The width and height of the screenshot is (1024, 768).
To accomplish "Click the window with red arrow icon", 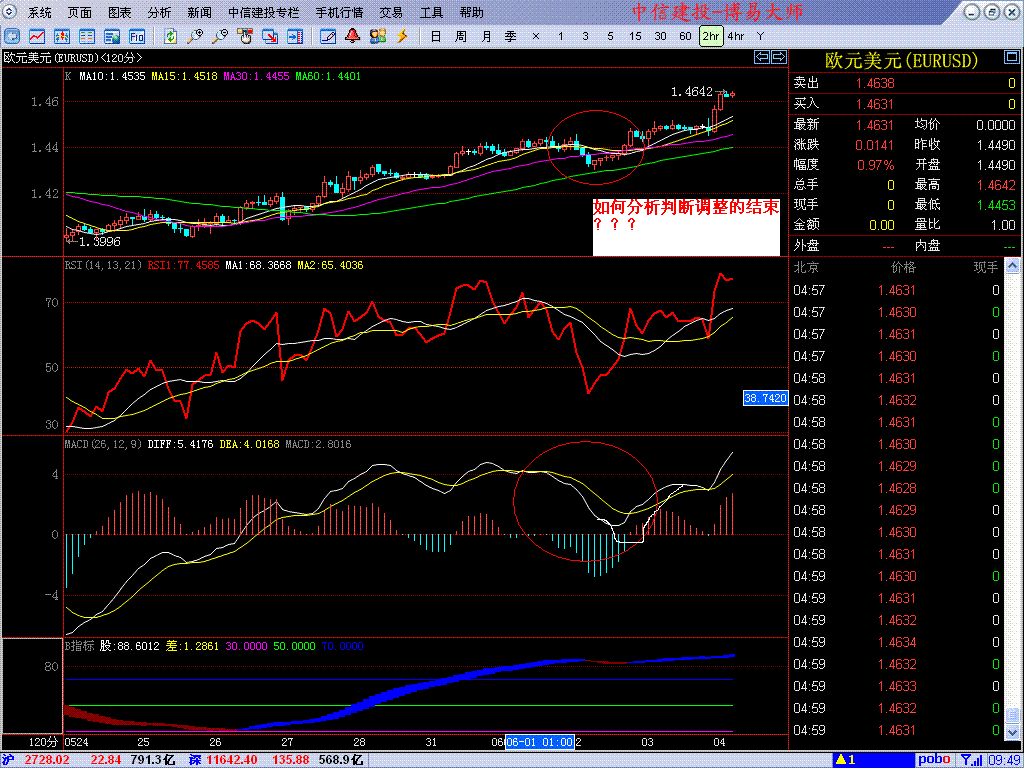I will (x=270, y=36).
